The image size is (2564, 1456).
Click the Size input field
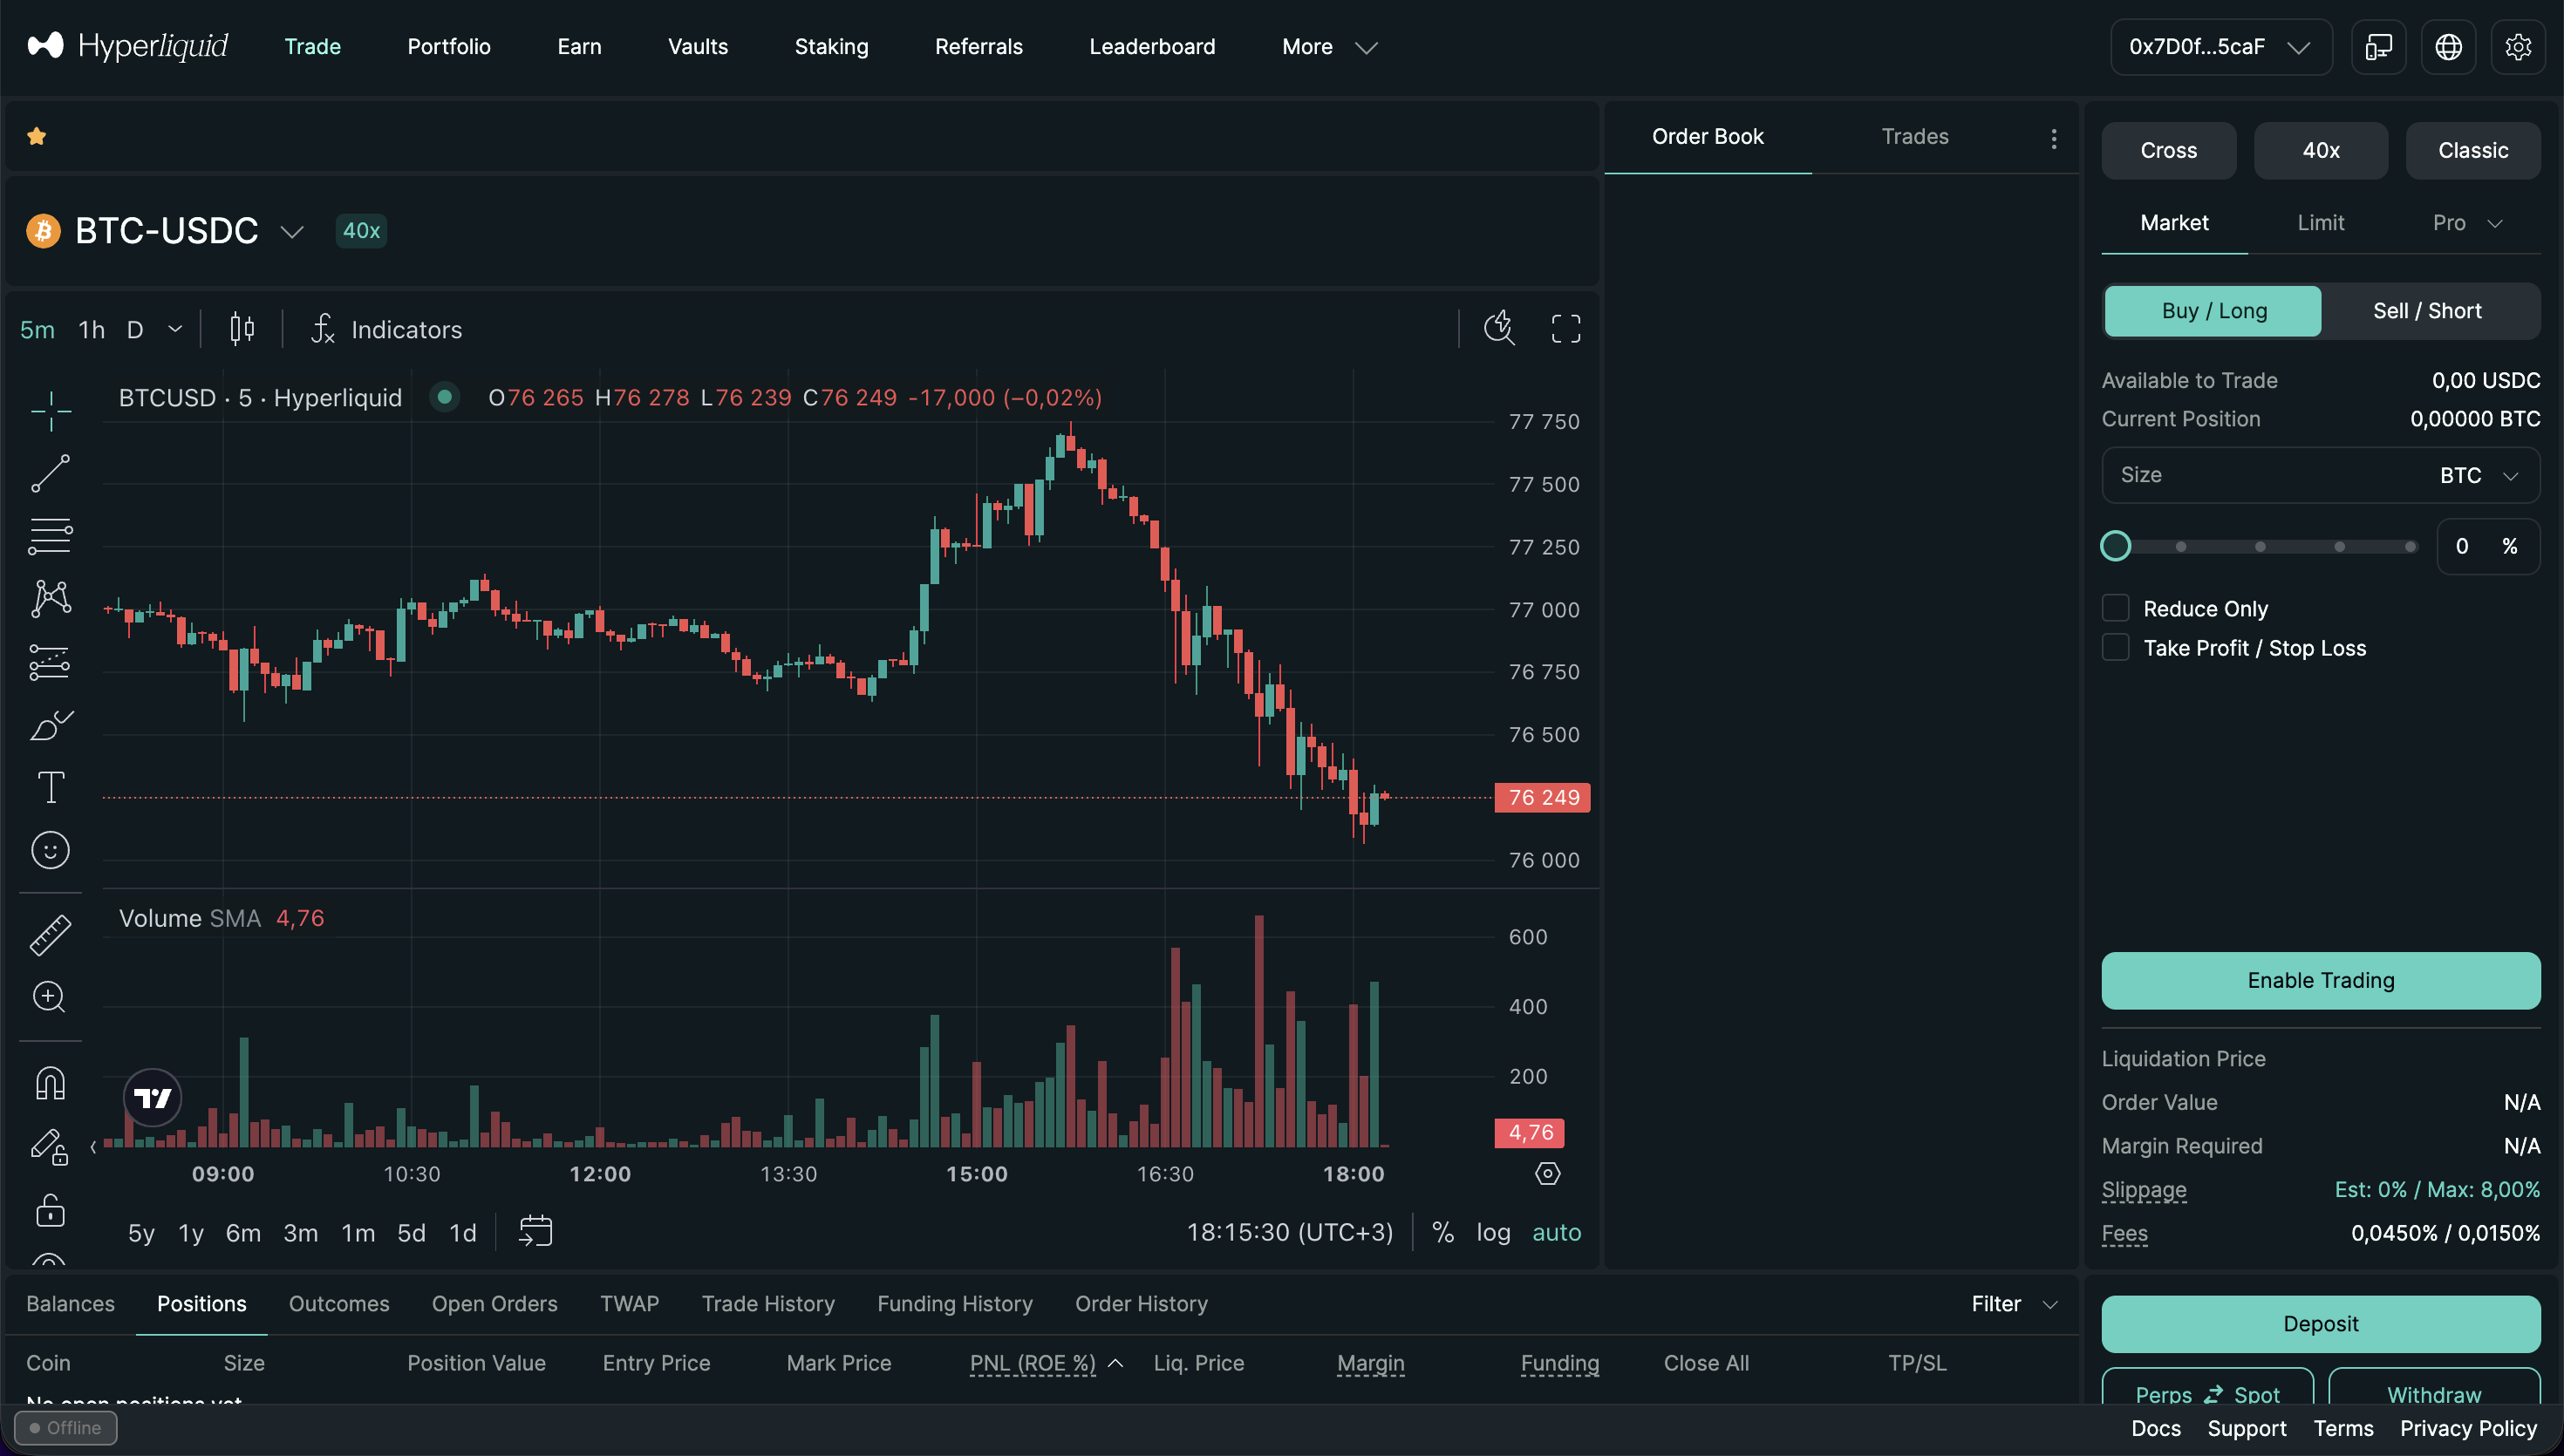coord(2320,476)
